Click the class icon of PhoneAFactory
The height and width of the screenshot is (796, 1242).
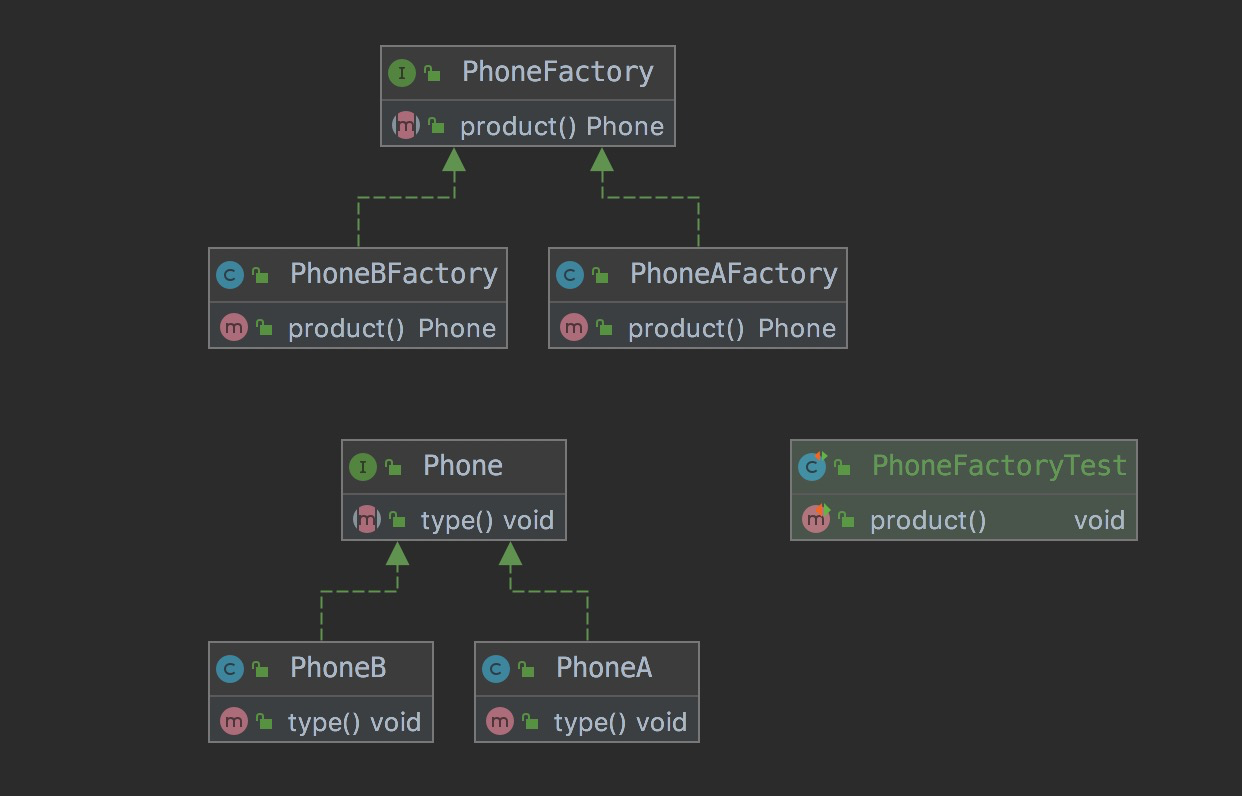pos(570,275)
